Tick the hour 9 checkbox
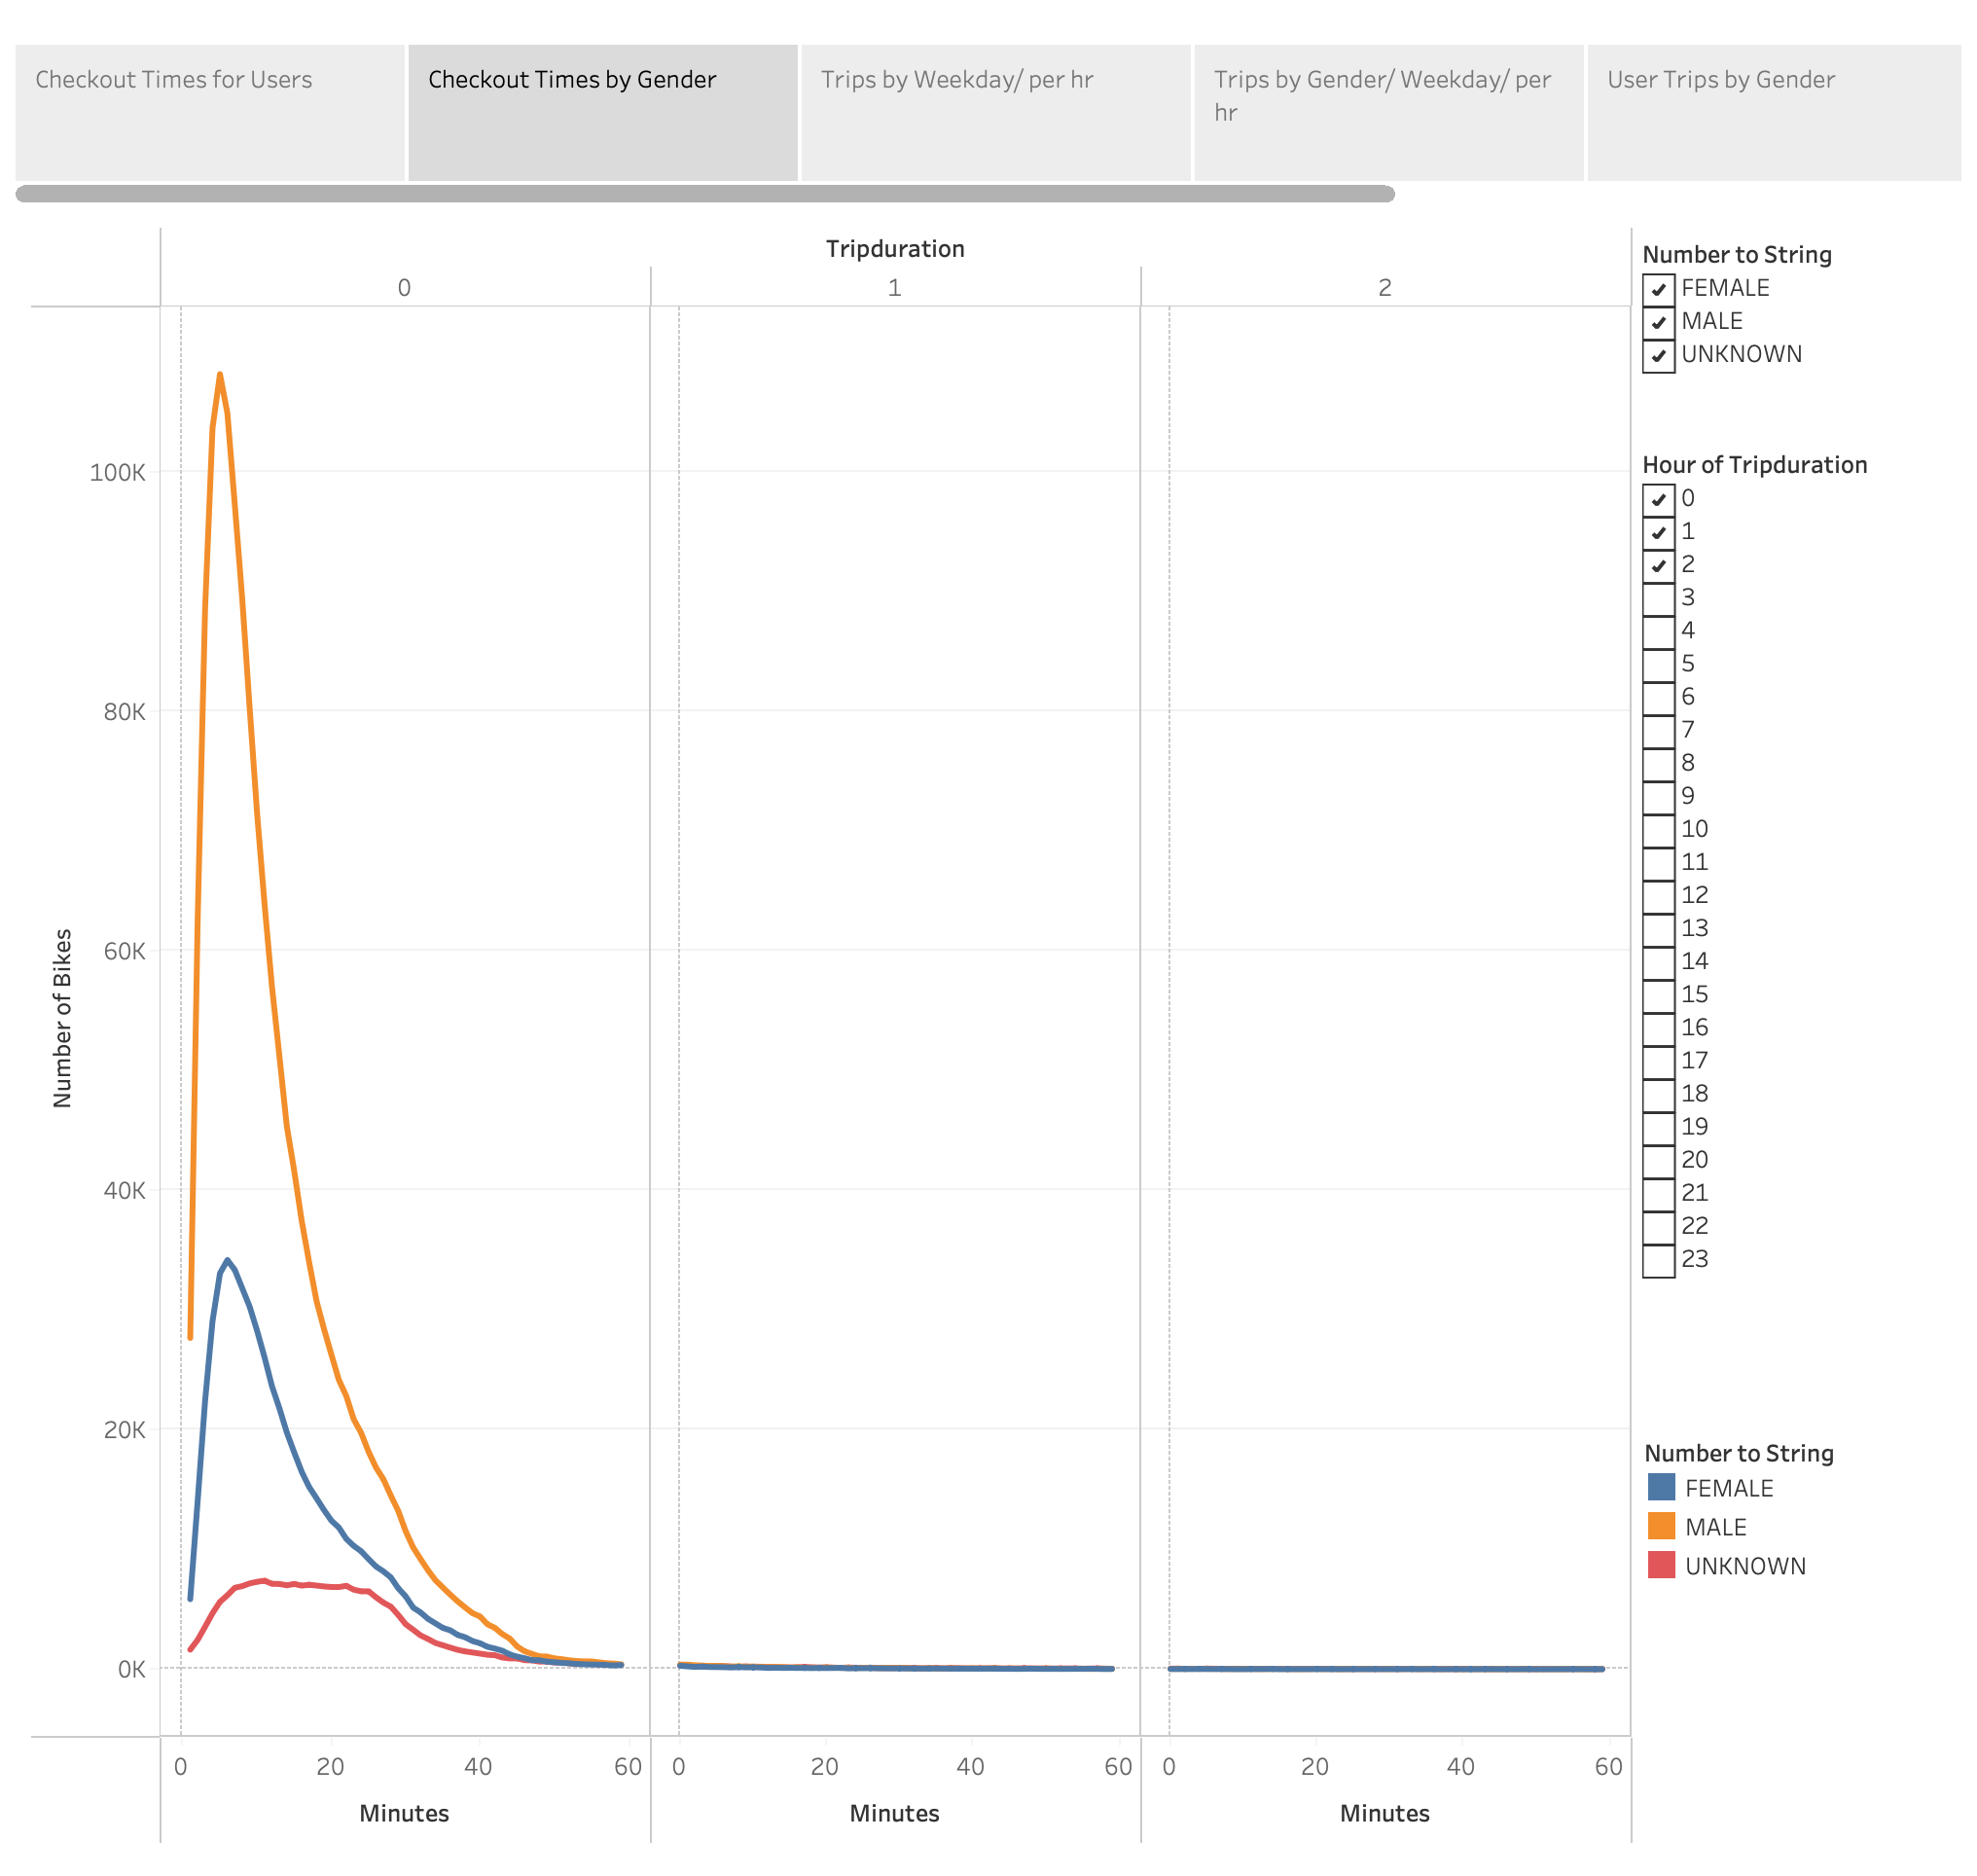1977x1876 pixels. [1659, 797]
